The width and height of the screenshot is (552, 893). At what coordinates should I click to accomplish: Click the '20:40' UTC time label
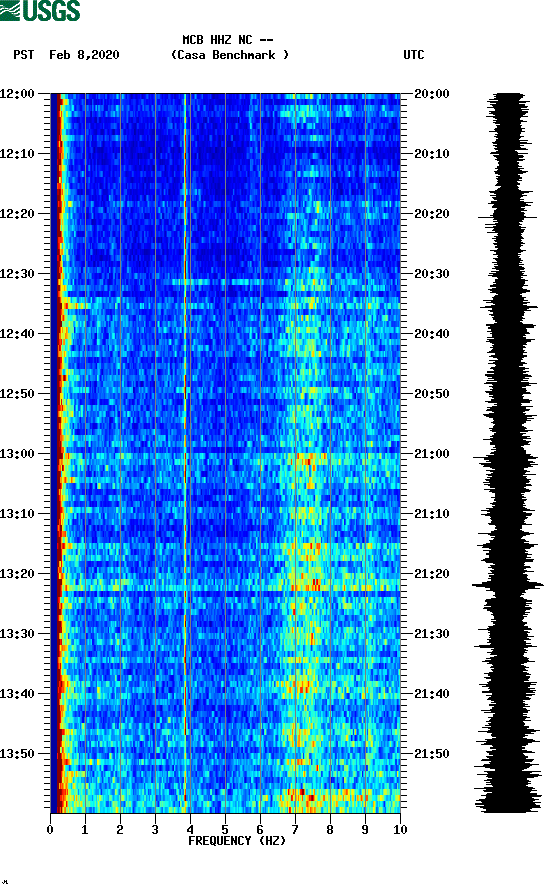click(432, 334)
